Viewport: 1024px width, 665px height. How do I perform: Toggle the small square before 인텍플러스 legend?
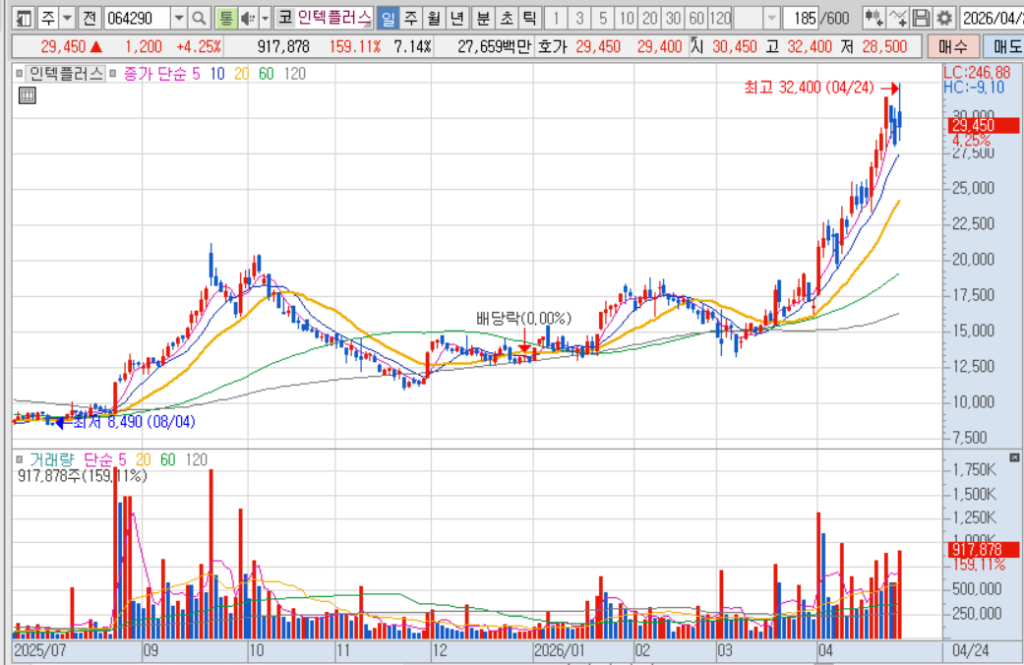tap(19, 74)
